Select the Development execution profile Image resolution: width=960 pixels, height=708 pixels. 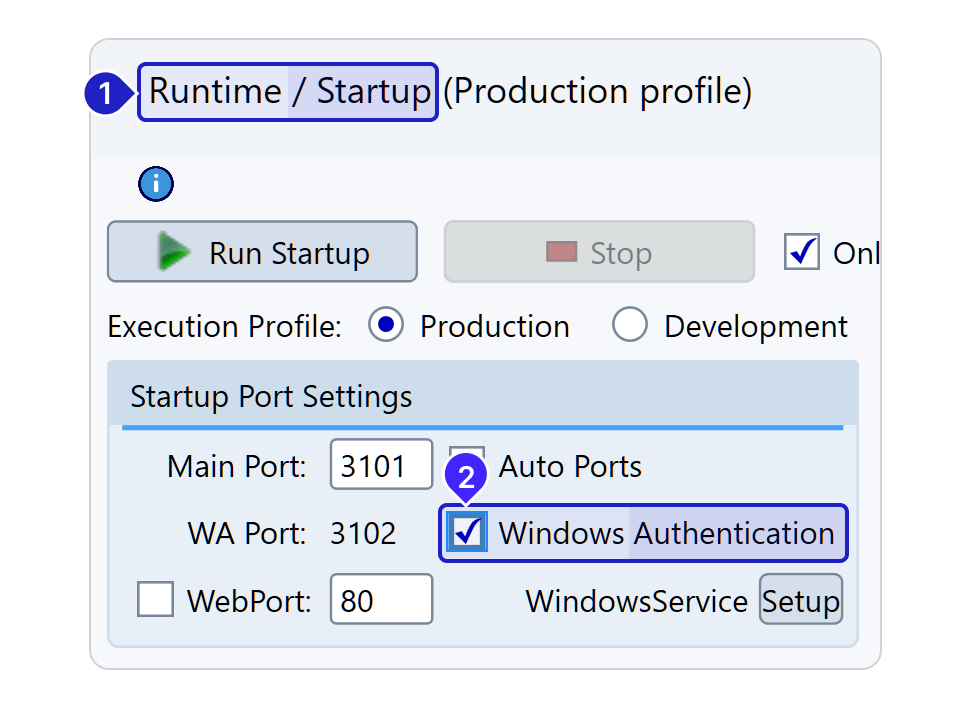tap(629, 325)
